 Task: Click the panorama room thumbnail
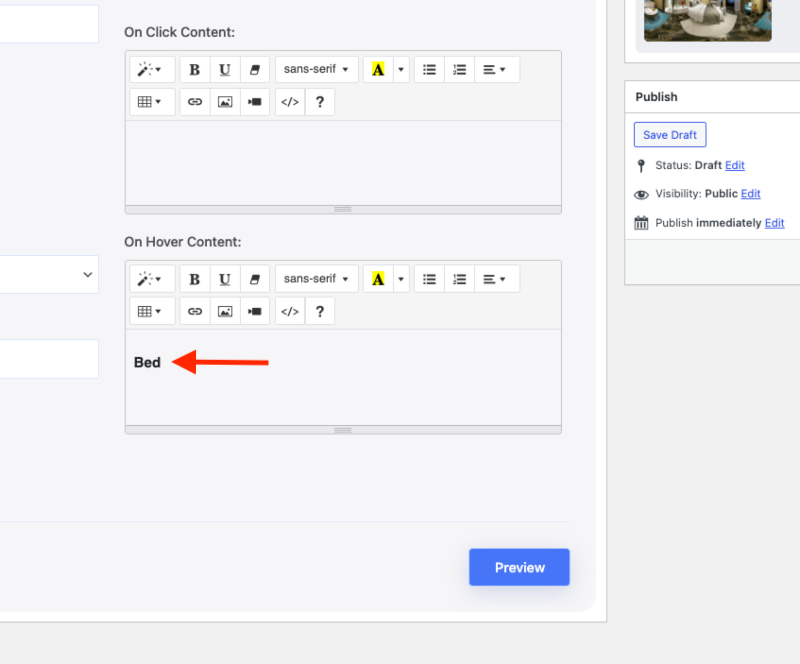click(x=708, y=19)
